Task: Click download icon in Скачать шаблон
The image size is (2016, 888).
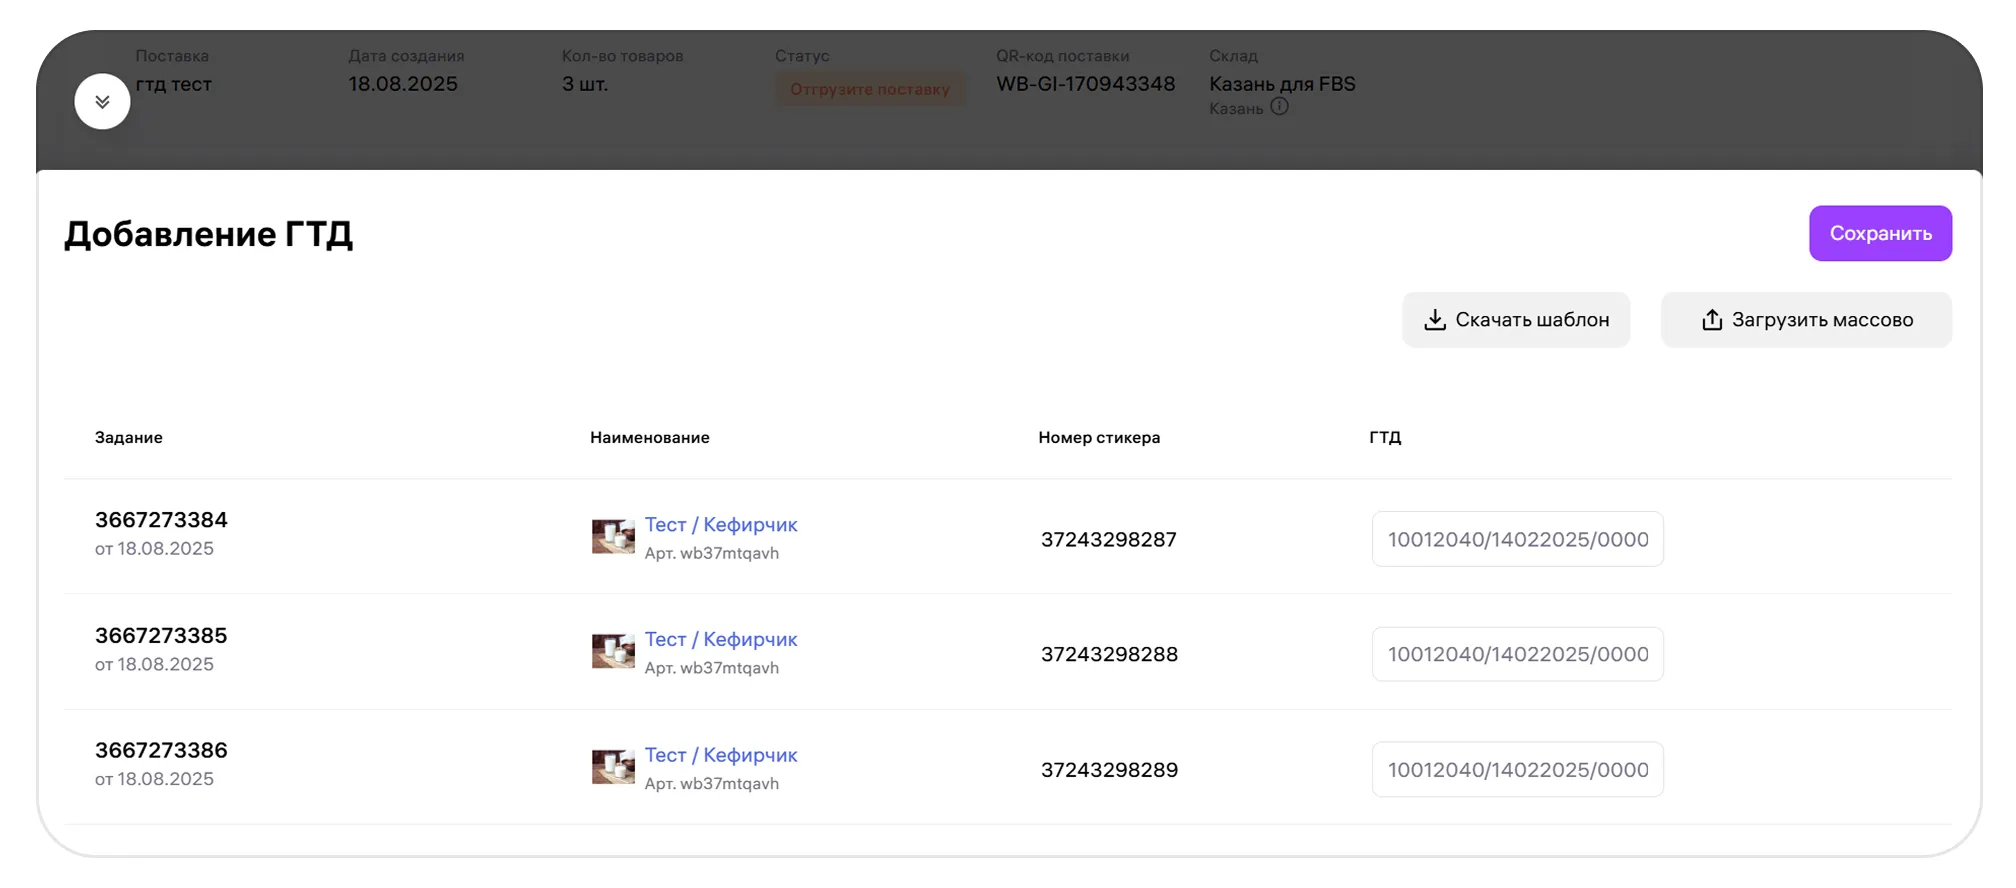Action: coord(1435,320)
